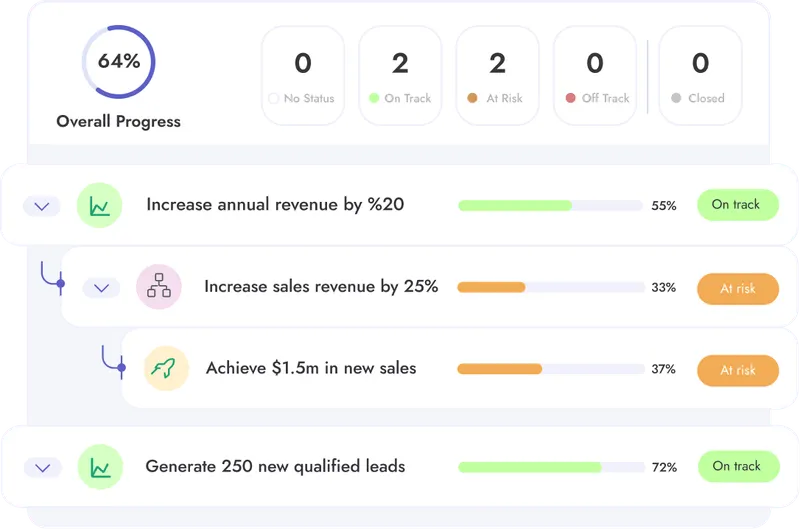Click the chart icon beside Generate 250 leads
The width and height of the screenshot is (800, 529).
[101, 467]
